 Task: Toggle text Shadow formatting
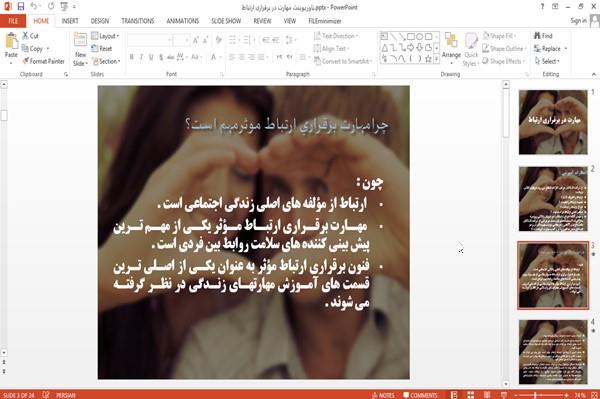[x=161, y=57]
